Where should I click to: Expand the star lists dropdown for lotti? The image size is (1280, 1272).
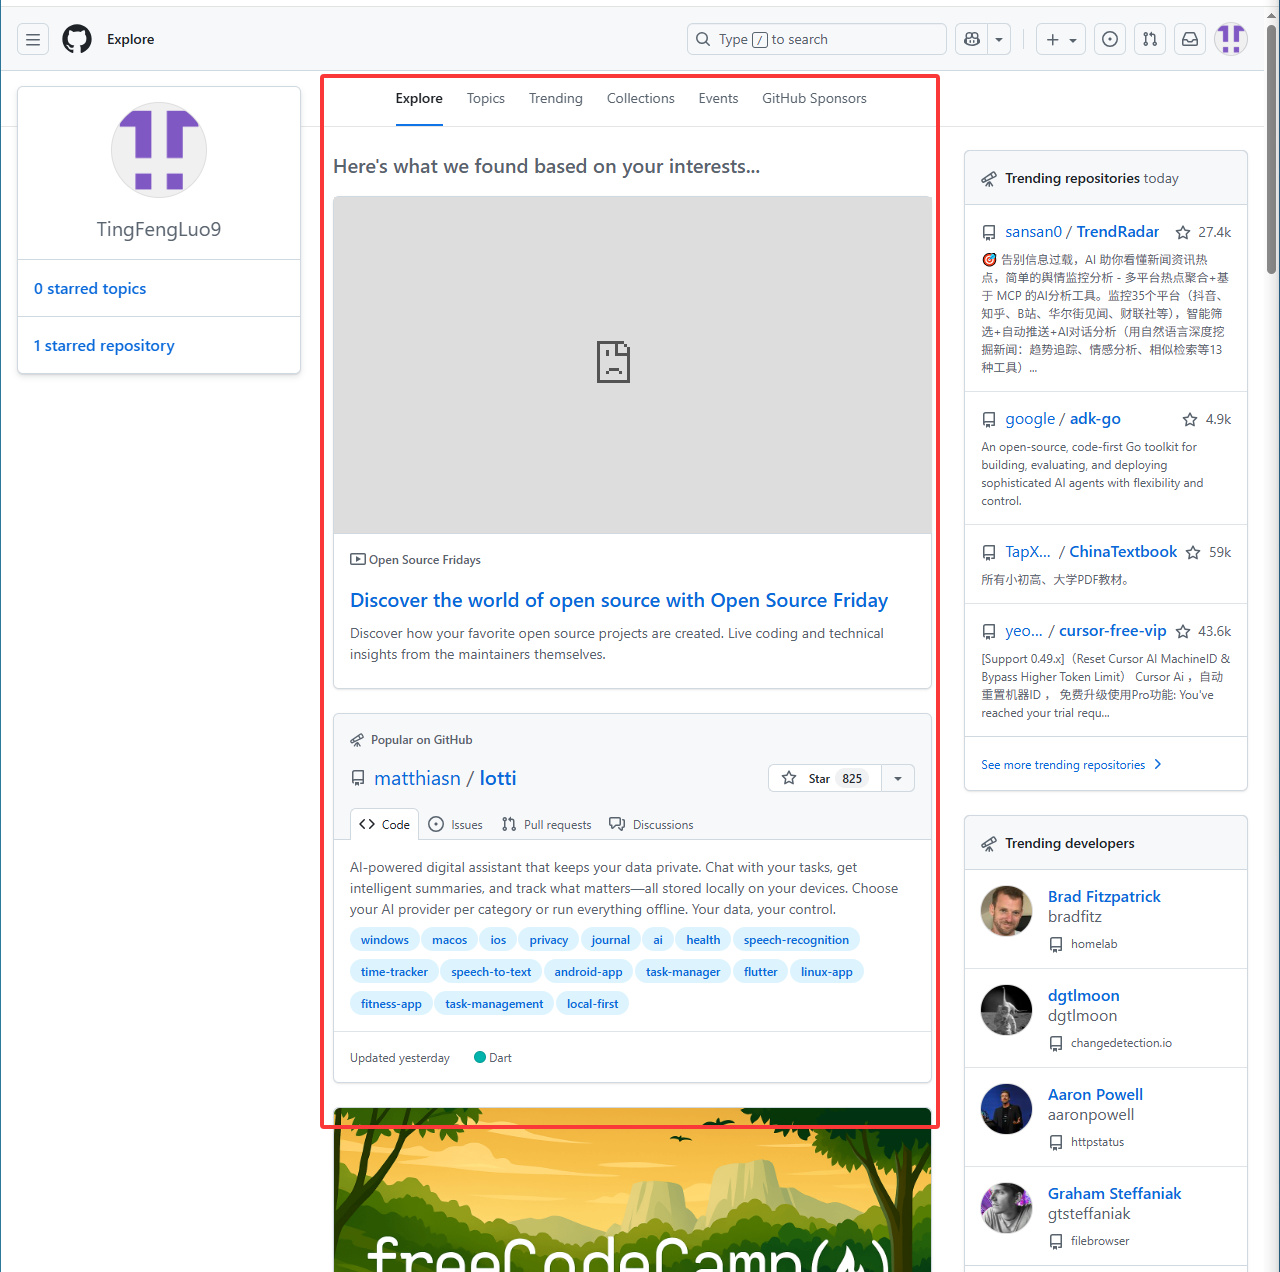click(x=898, y=778)
